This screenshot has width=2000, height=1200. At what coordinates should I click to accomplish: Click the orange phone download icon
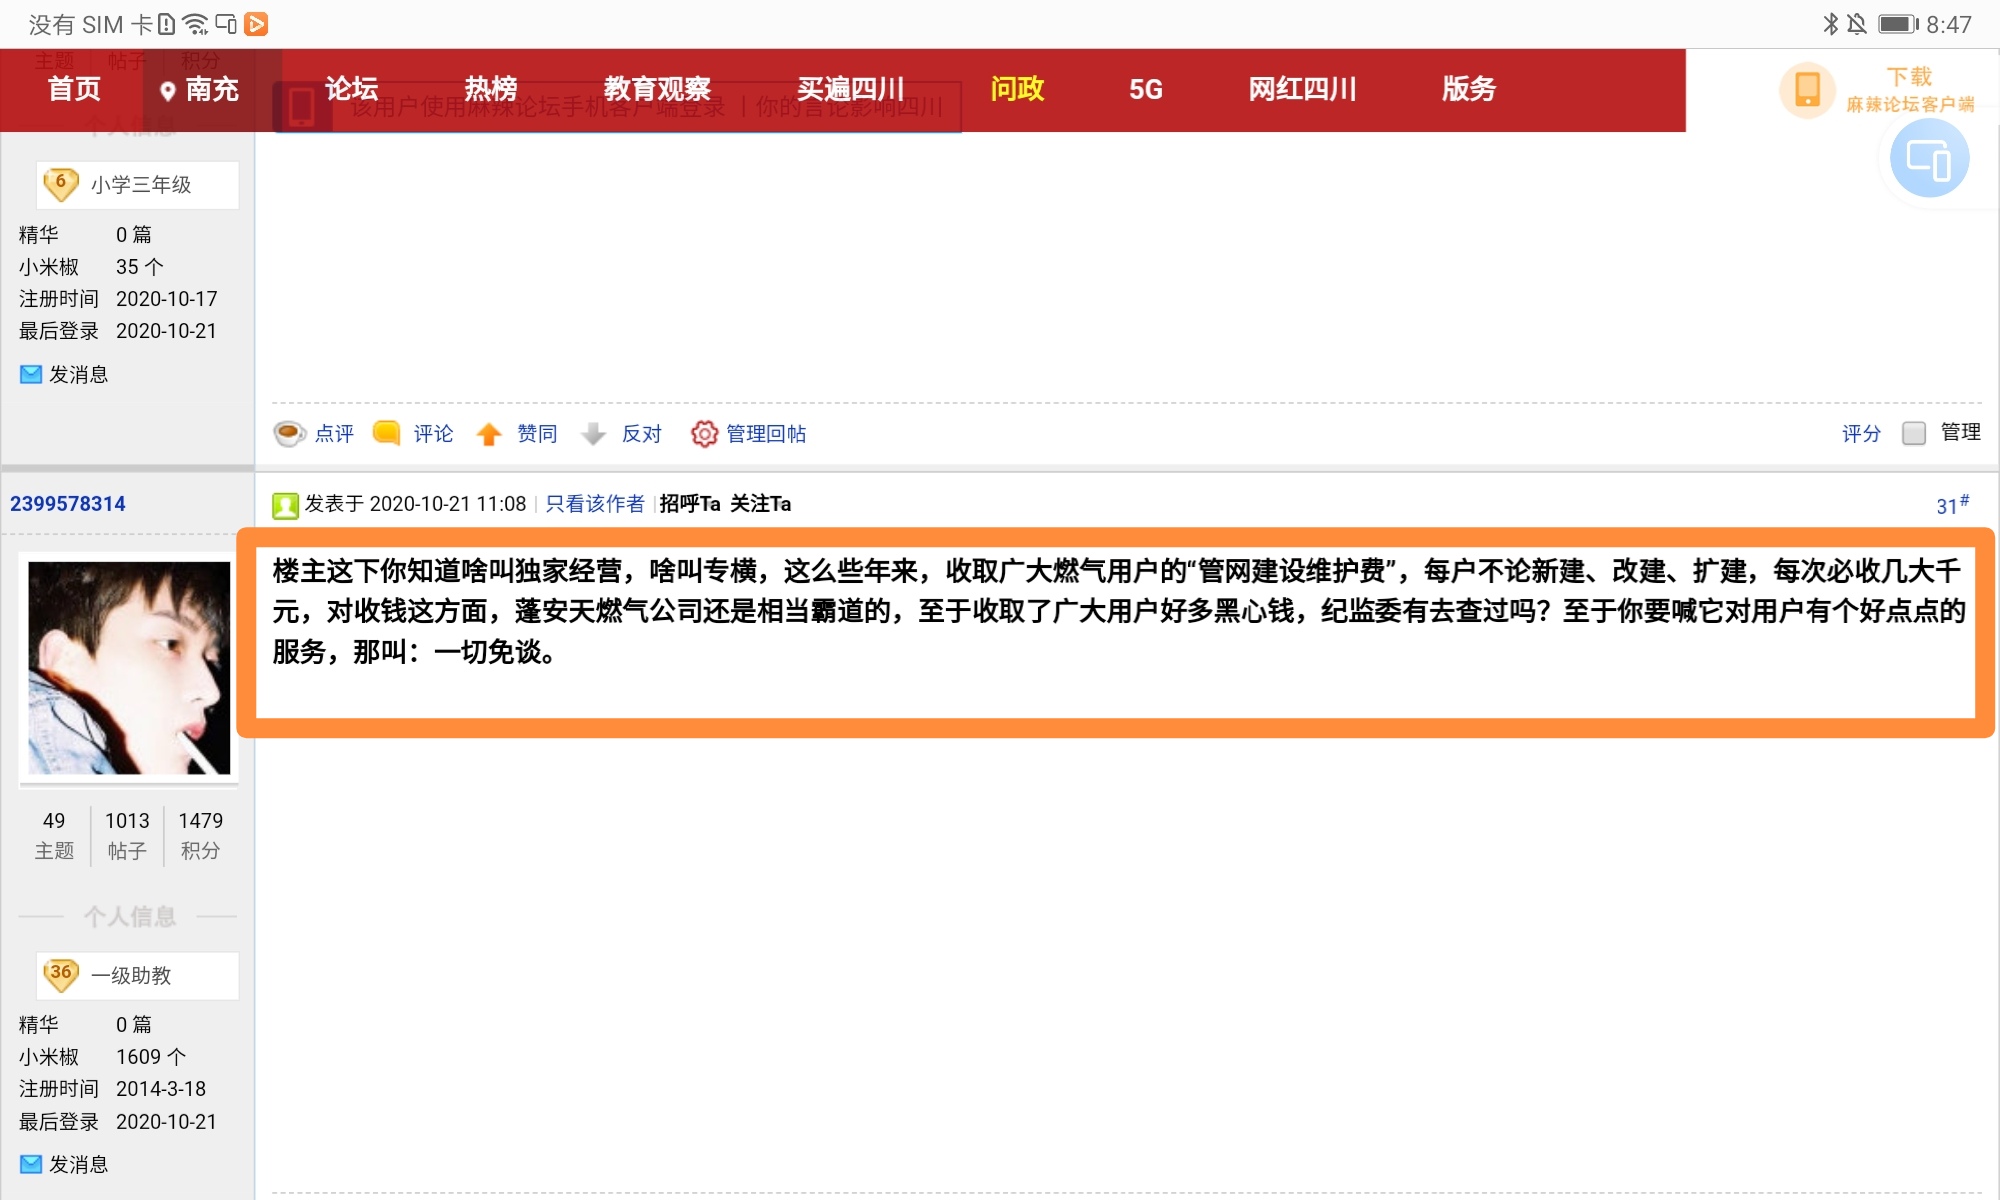1807,90
